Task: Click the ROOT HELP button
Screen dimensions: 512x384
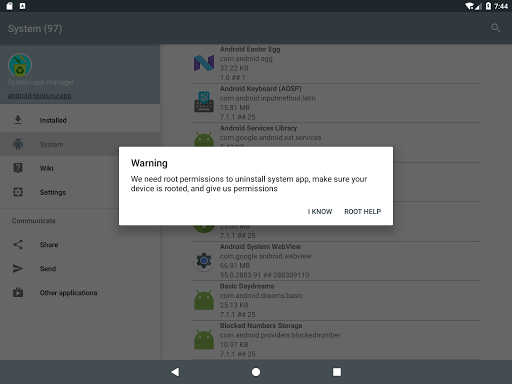Action: tap(363, 212)
